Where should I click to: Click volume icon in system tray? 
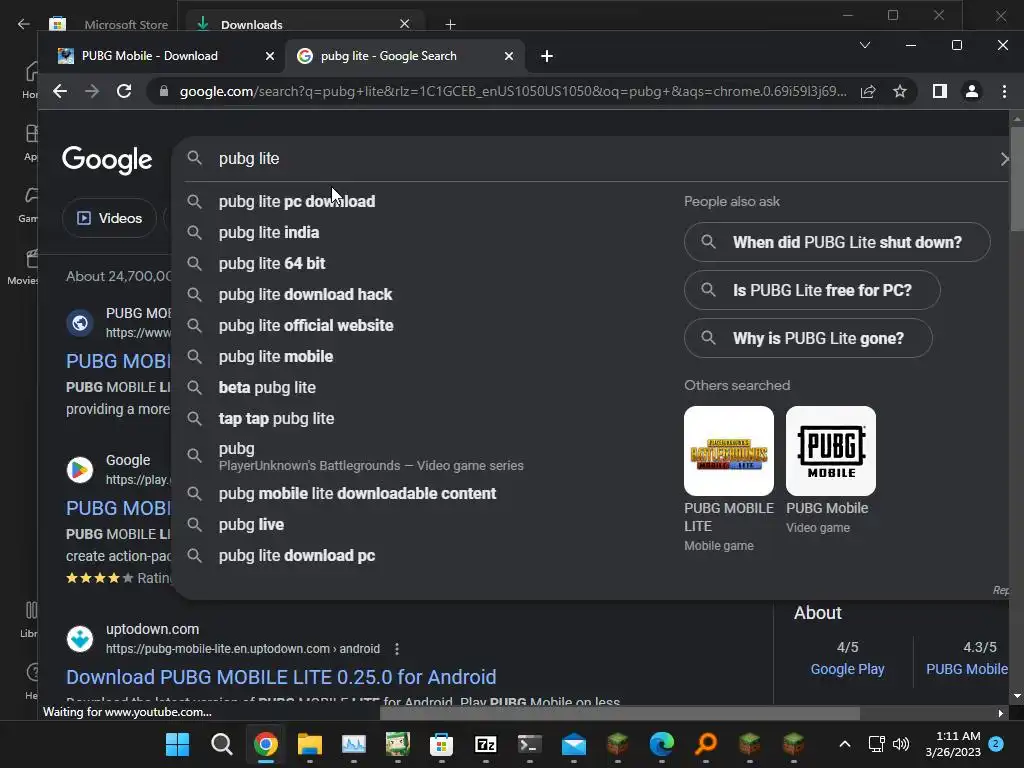[901, 744]
